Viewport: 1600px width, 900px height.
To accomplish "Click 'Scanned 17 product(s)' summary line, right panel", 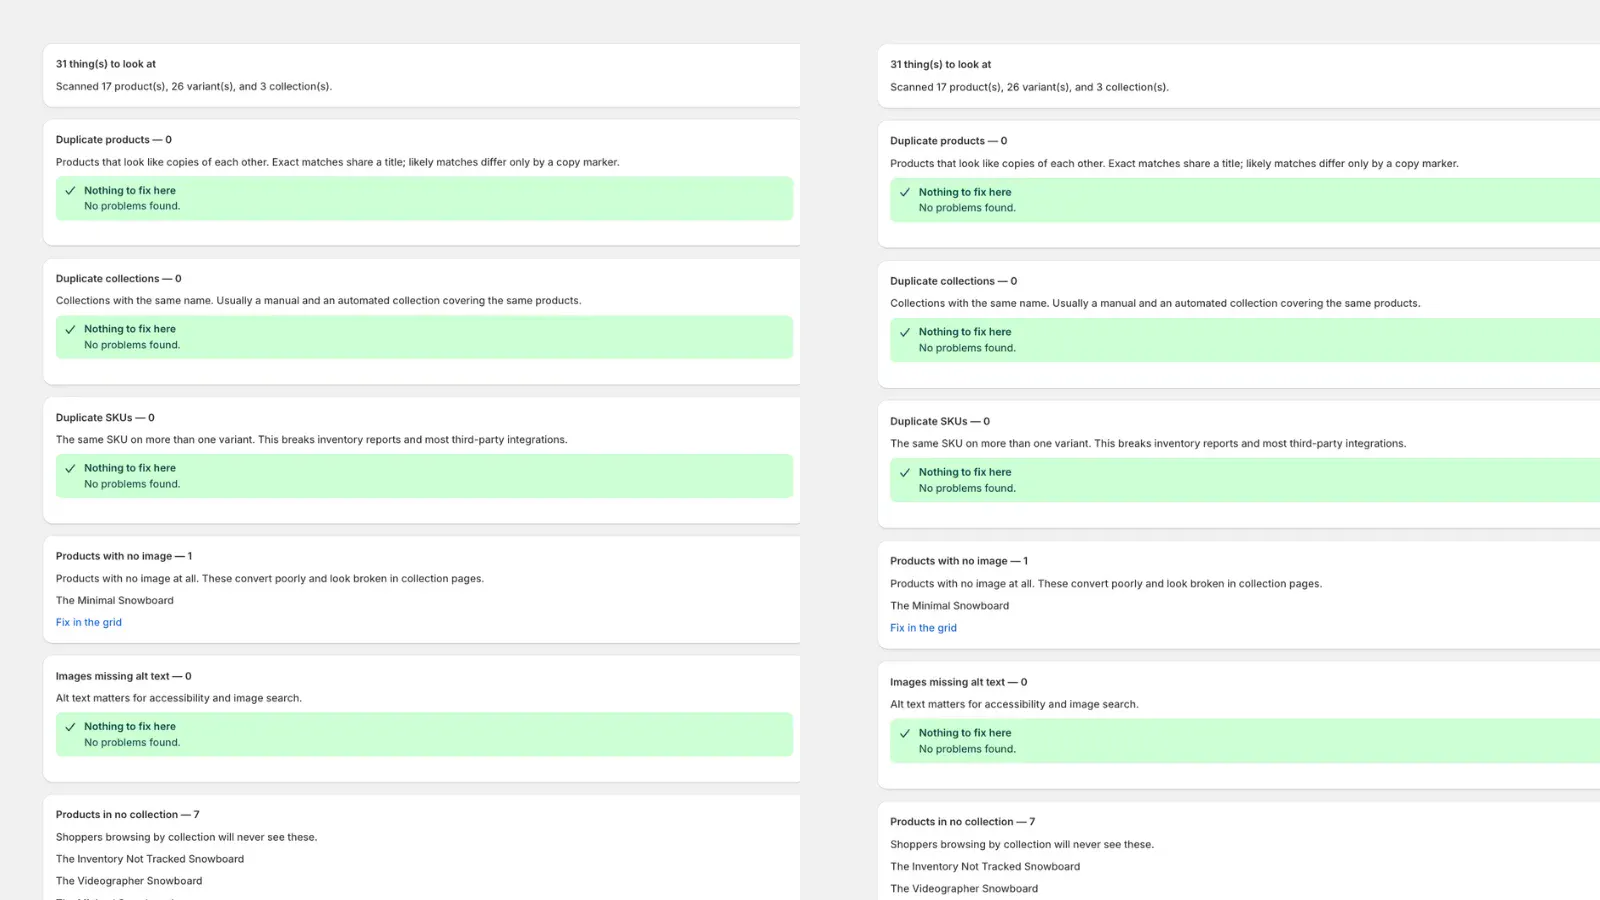I will [1029, 87].
